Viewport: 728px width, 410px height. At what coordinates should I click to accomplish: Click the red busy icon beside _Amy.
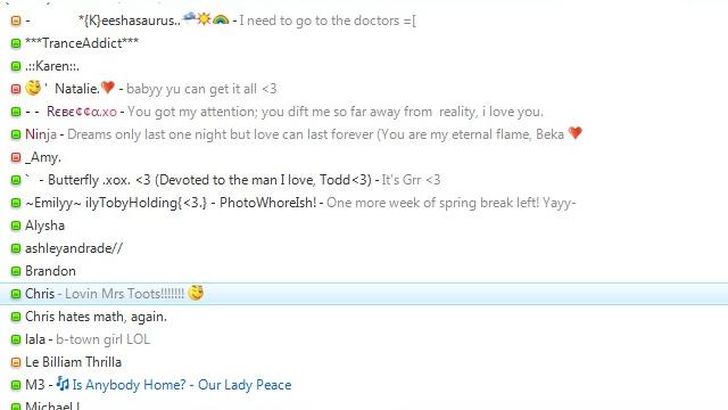pyautogui.click(x=16, y=157)
